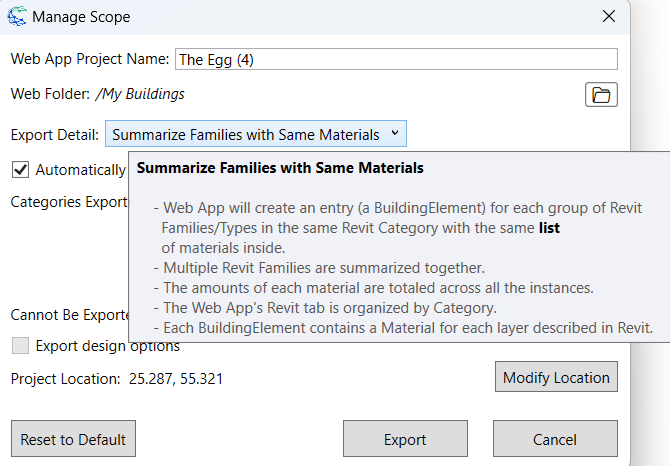Click the '/My Buildings' web folder path
670x466 pixels.
click(x=140, y=94)
